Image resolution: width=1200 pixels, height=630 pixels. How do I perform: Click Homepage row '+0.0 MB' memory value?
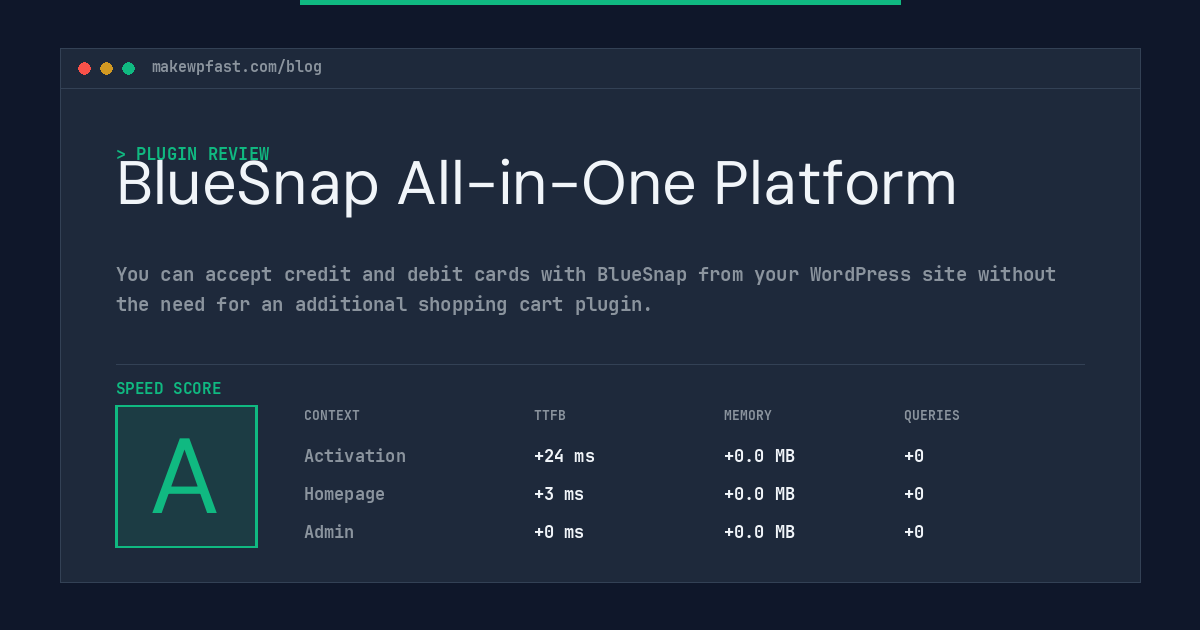pos(759,494)
